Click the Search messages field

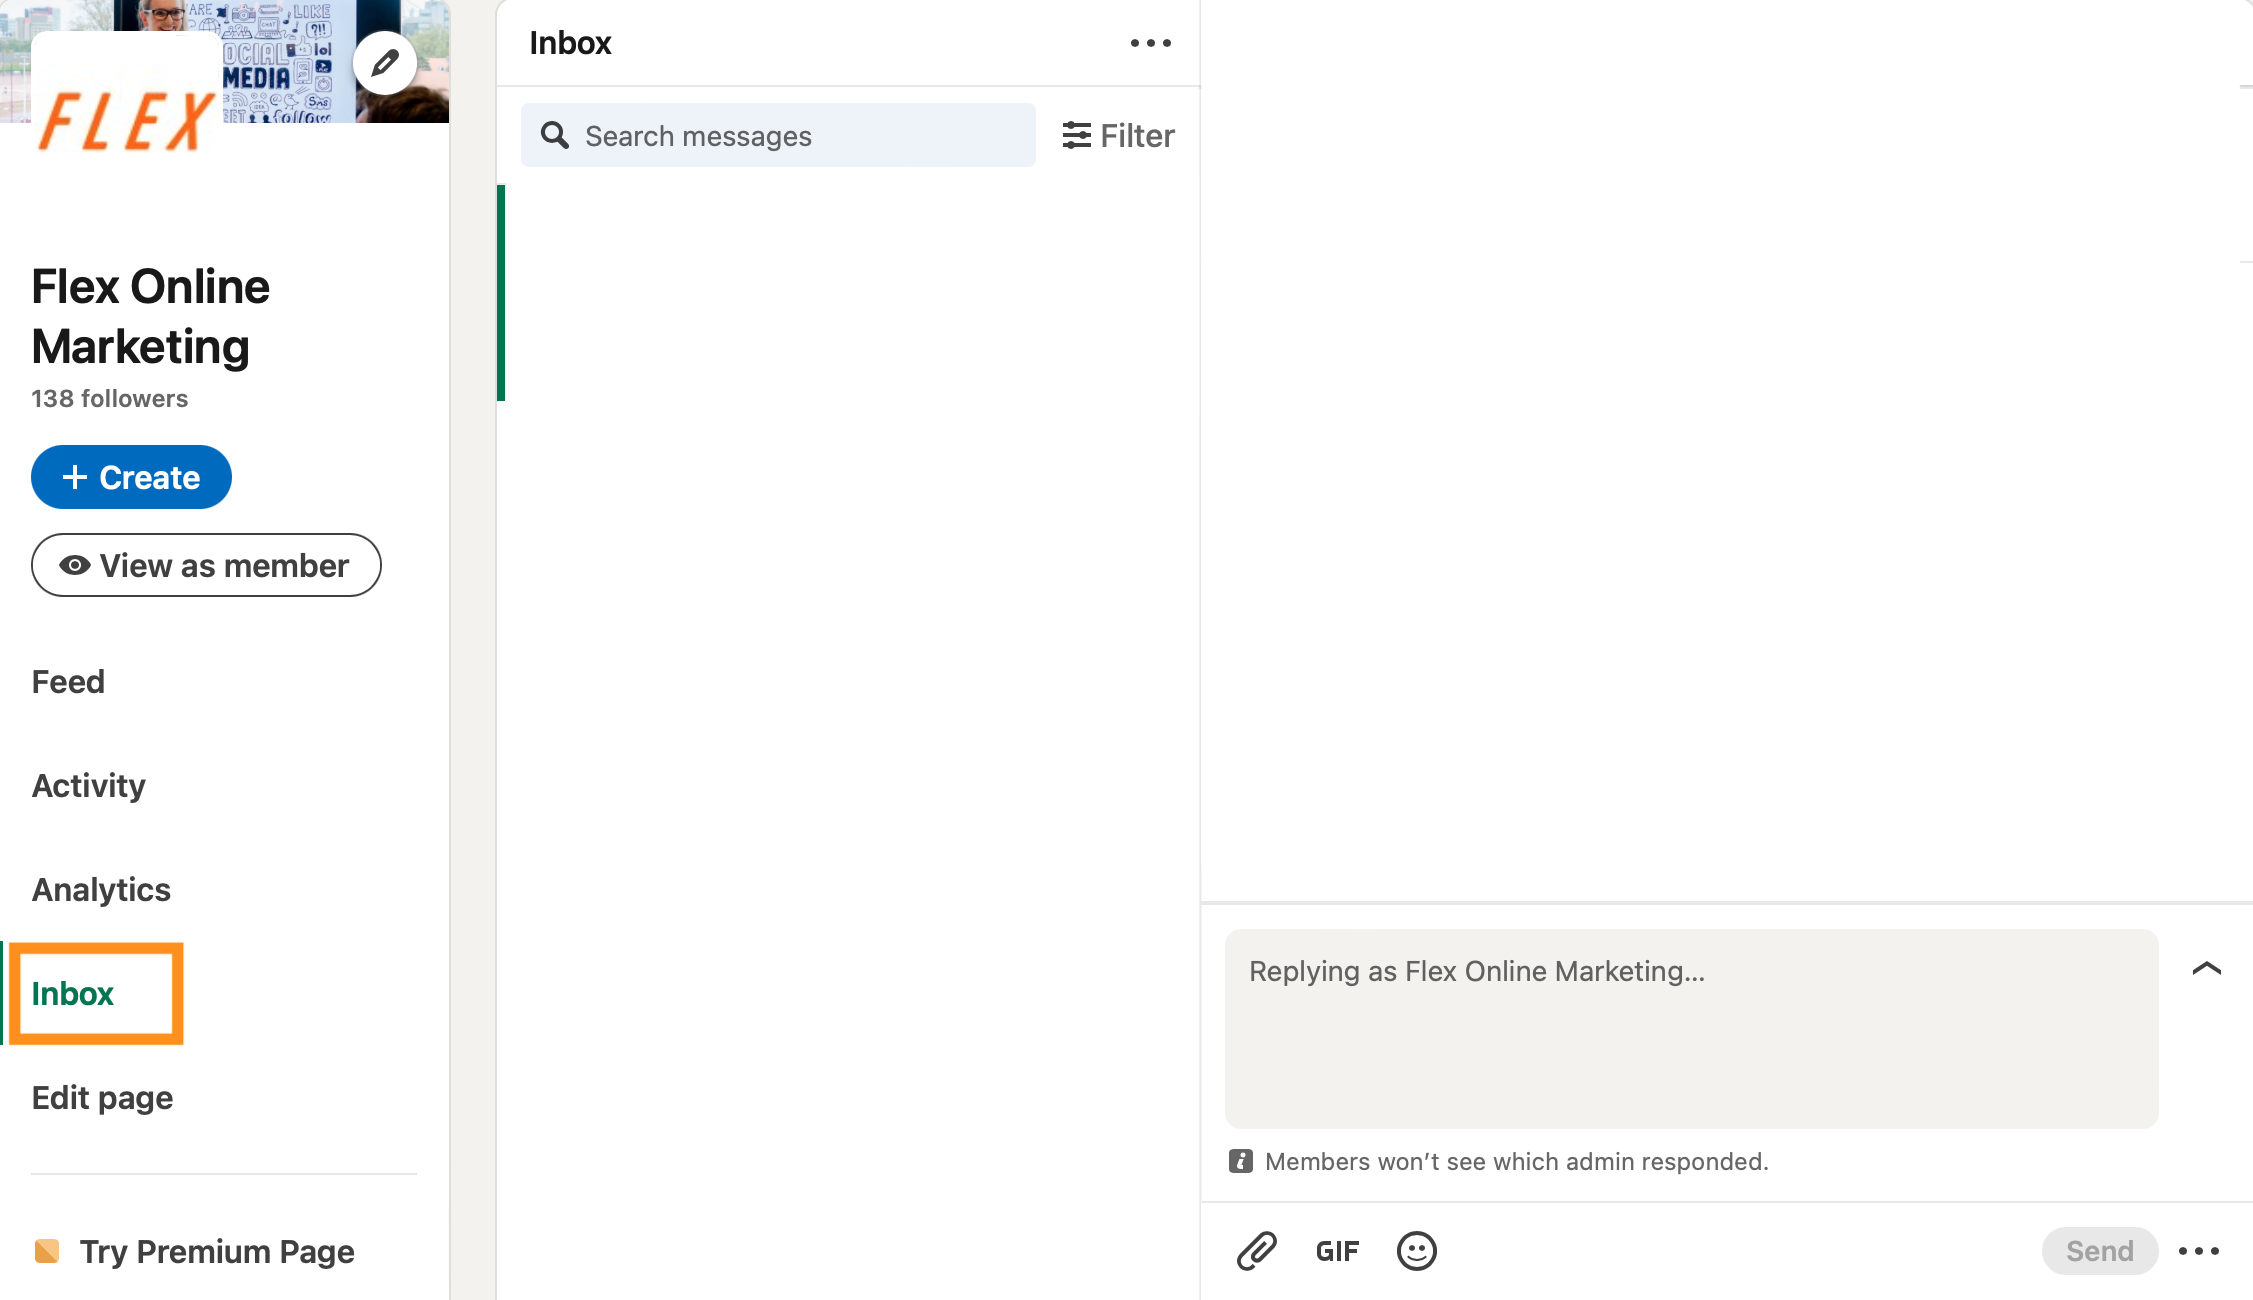pos(778,135)
